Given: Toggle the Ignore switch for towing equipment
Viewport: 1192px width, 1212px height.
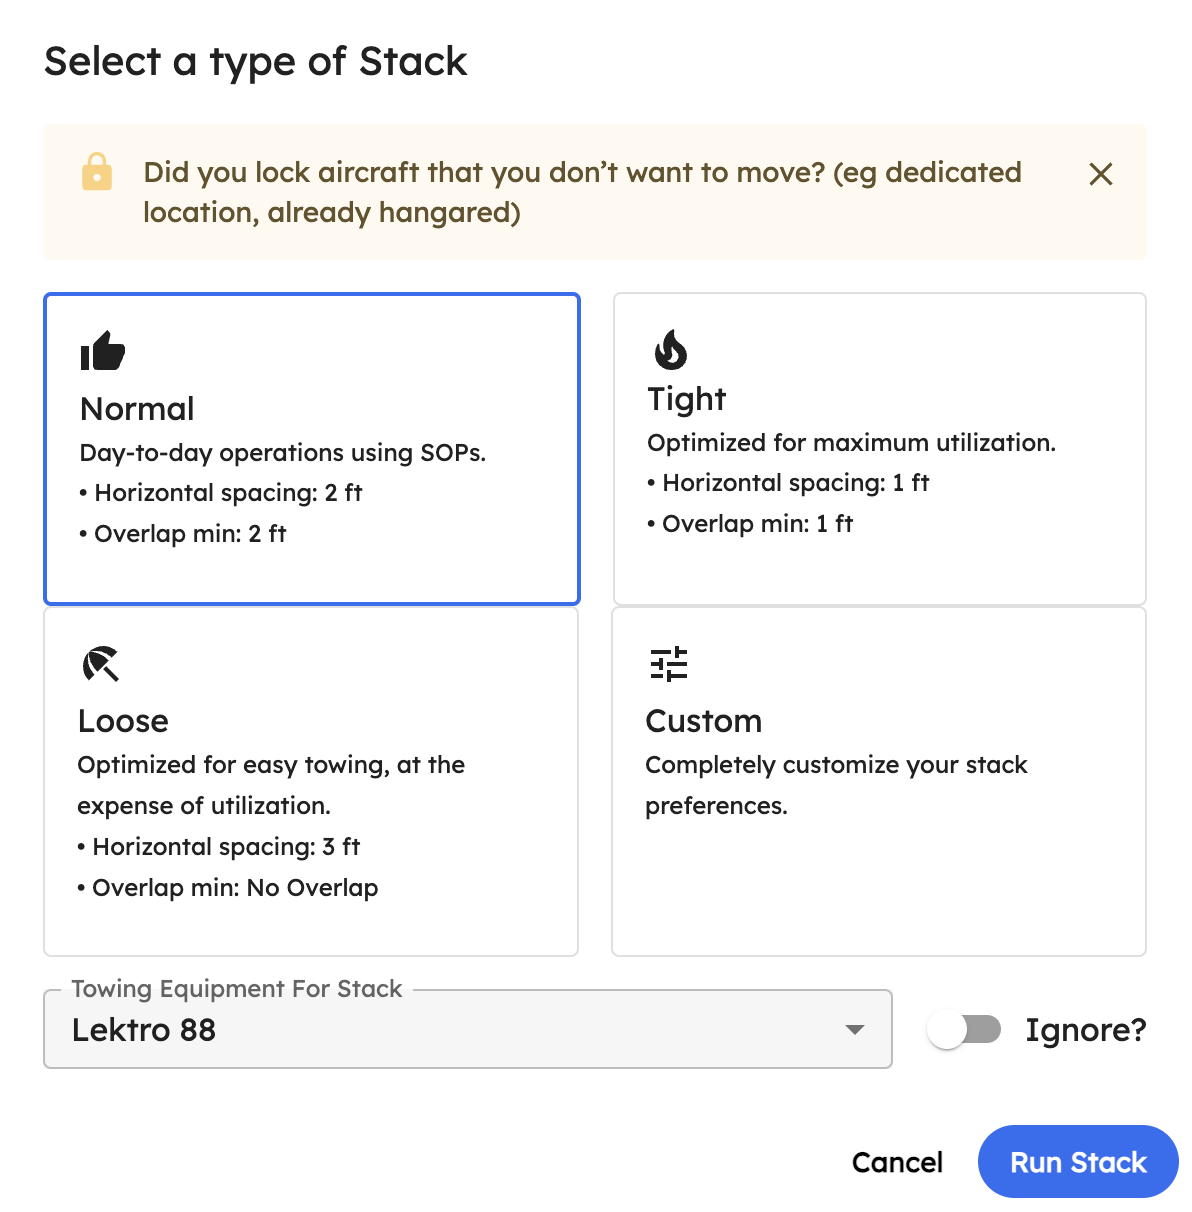Looking at the screenshot, I should [x=964, y=1029].
